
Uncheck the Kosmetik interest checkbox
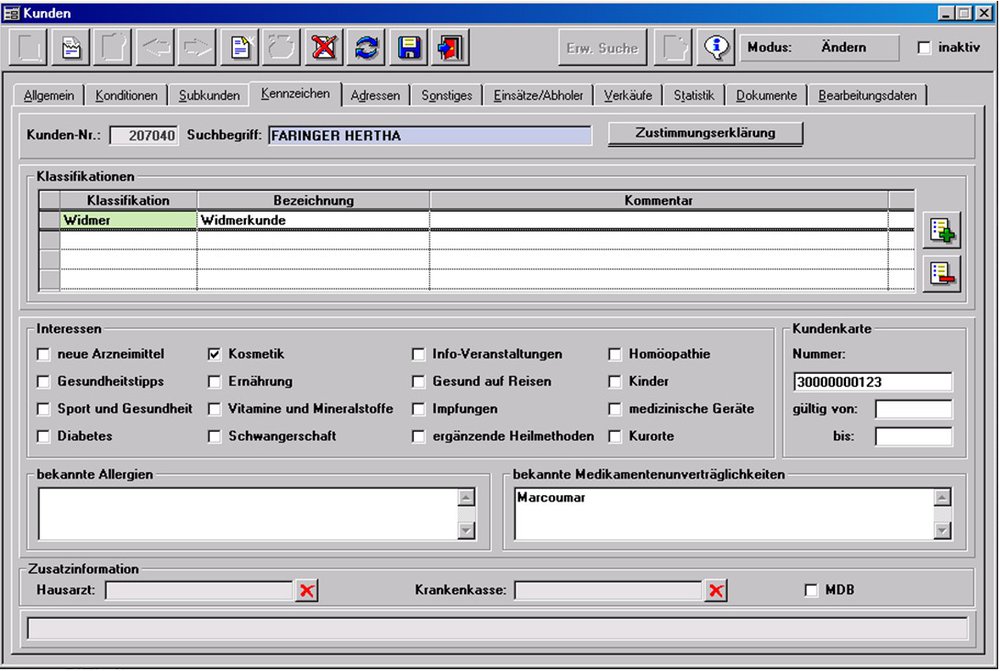(214, 354)
